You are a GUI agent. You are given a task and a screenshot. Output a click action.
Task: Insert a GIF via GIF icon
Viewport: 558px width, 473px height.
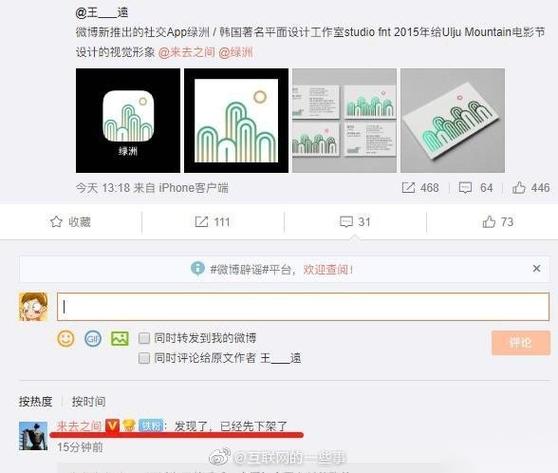(x=93, y=338)
